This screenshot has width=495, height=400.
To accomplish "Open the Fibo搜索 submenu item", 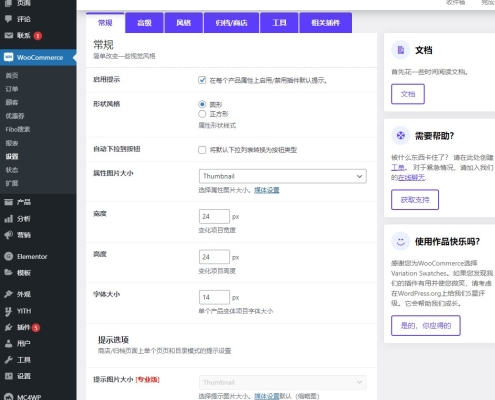I will [x=18, y=129].
